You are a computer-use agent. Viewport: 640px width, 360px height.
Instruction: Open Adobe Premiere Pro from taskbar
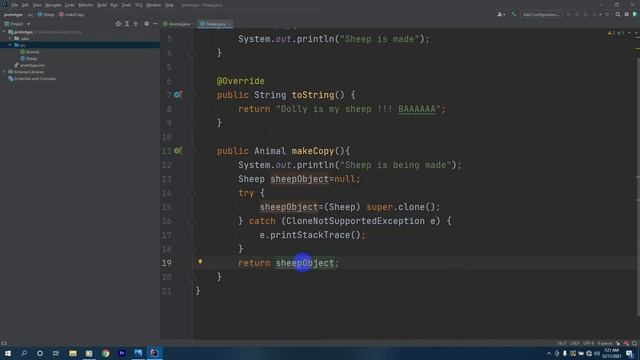122,353
